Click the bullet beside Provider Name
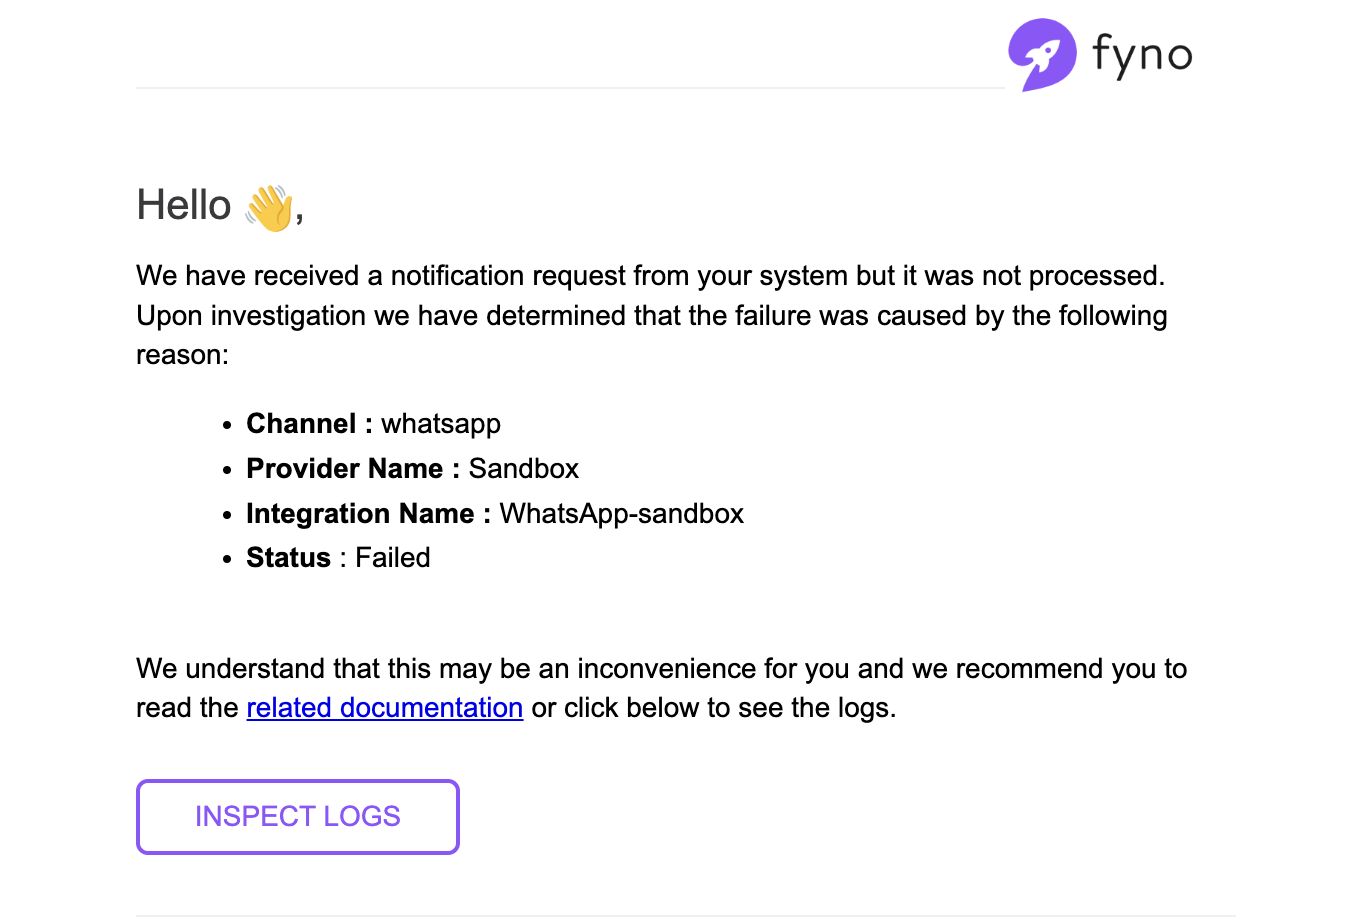 click(x=227, y=469)
